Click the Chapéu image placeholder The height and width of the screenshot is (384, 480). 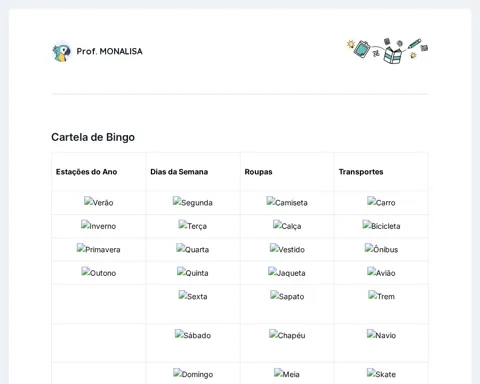pos(287,335)
